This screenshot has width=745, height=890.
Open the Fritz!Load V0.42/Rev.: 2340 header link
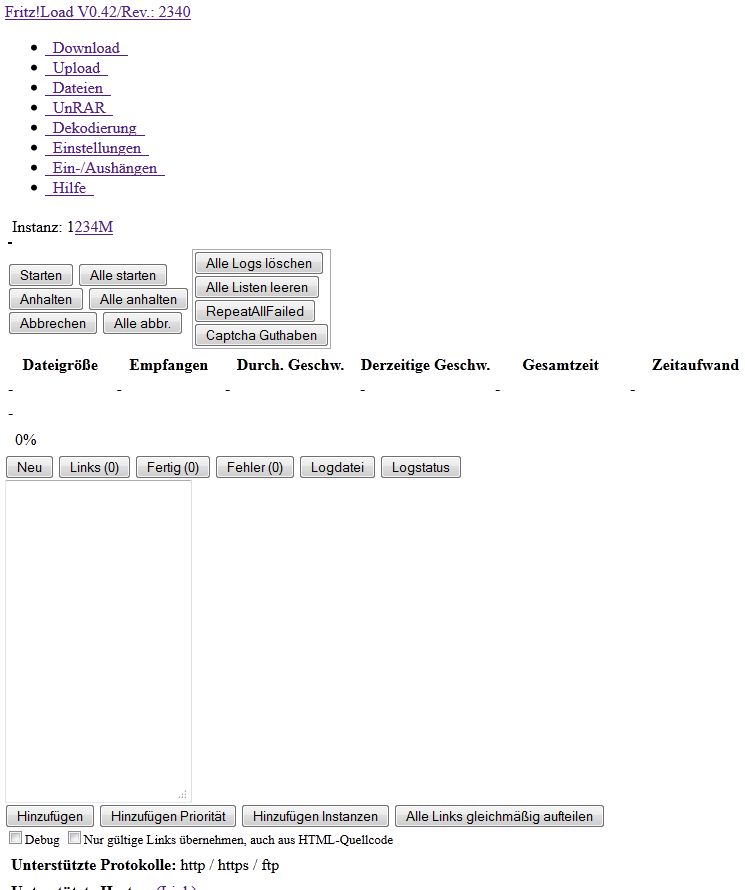click(x=98, y=12)
